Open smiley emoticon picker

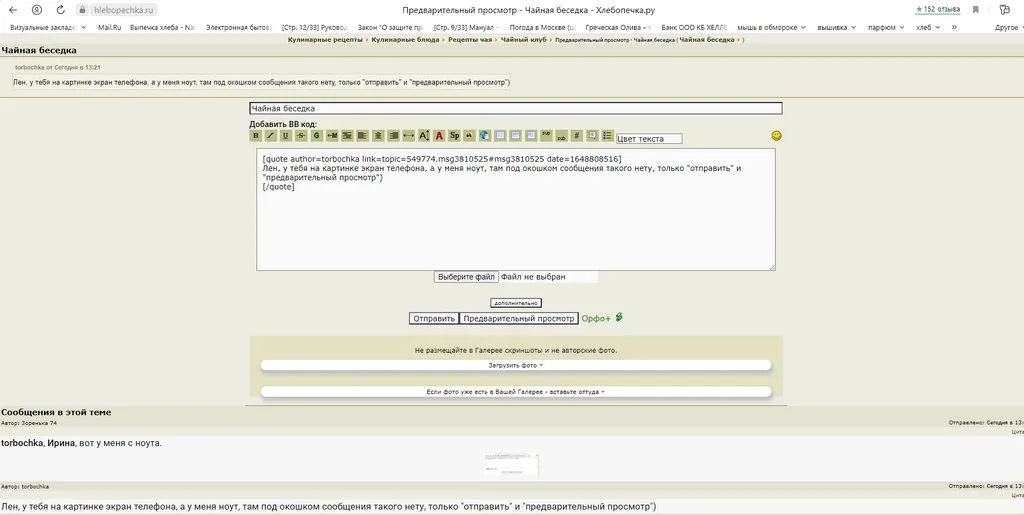(x=777, y=136)
